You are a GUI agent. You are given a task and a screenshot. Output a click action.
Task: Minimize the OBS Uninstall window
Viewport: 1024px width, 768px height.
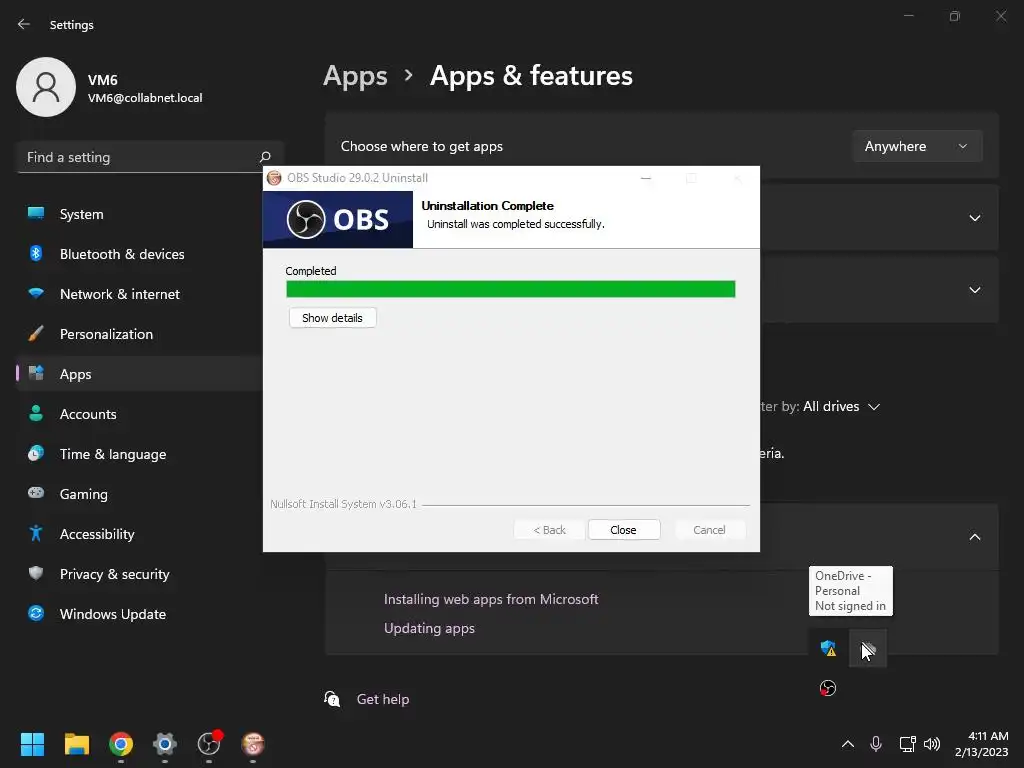[646, 178]
